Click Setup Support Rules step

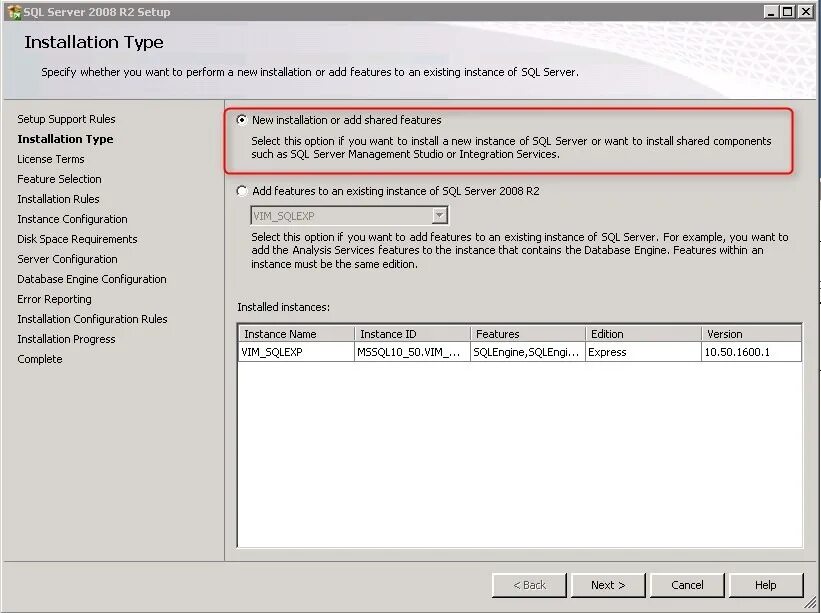[x=66, y=119]
